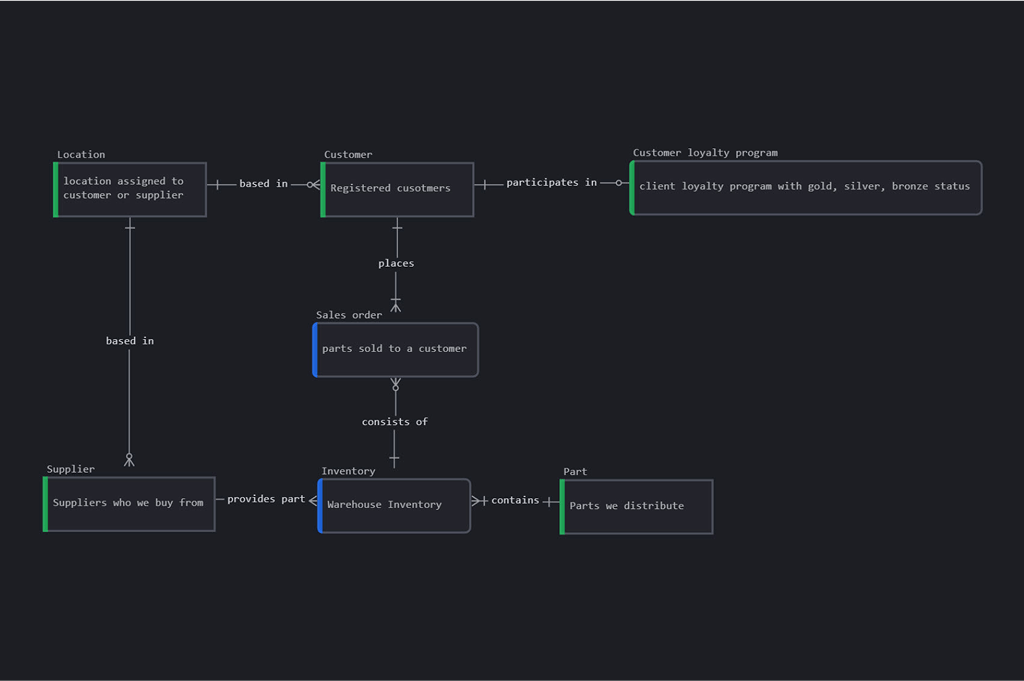The width and height of the screenshot is (1024, 681).
Task: Click the green accent bar on Supplier entity
Action: click(44, 503)
